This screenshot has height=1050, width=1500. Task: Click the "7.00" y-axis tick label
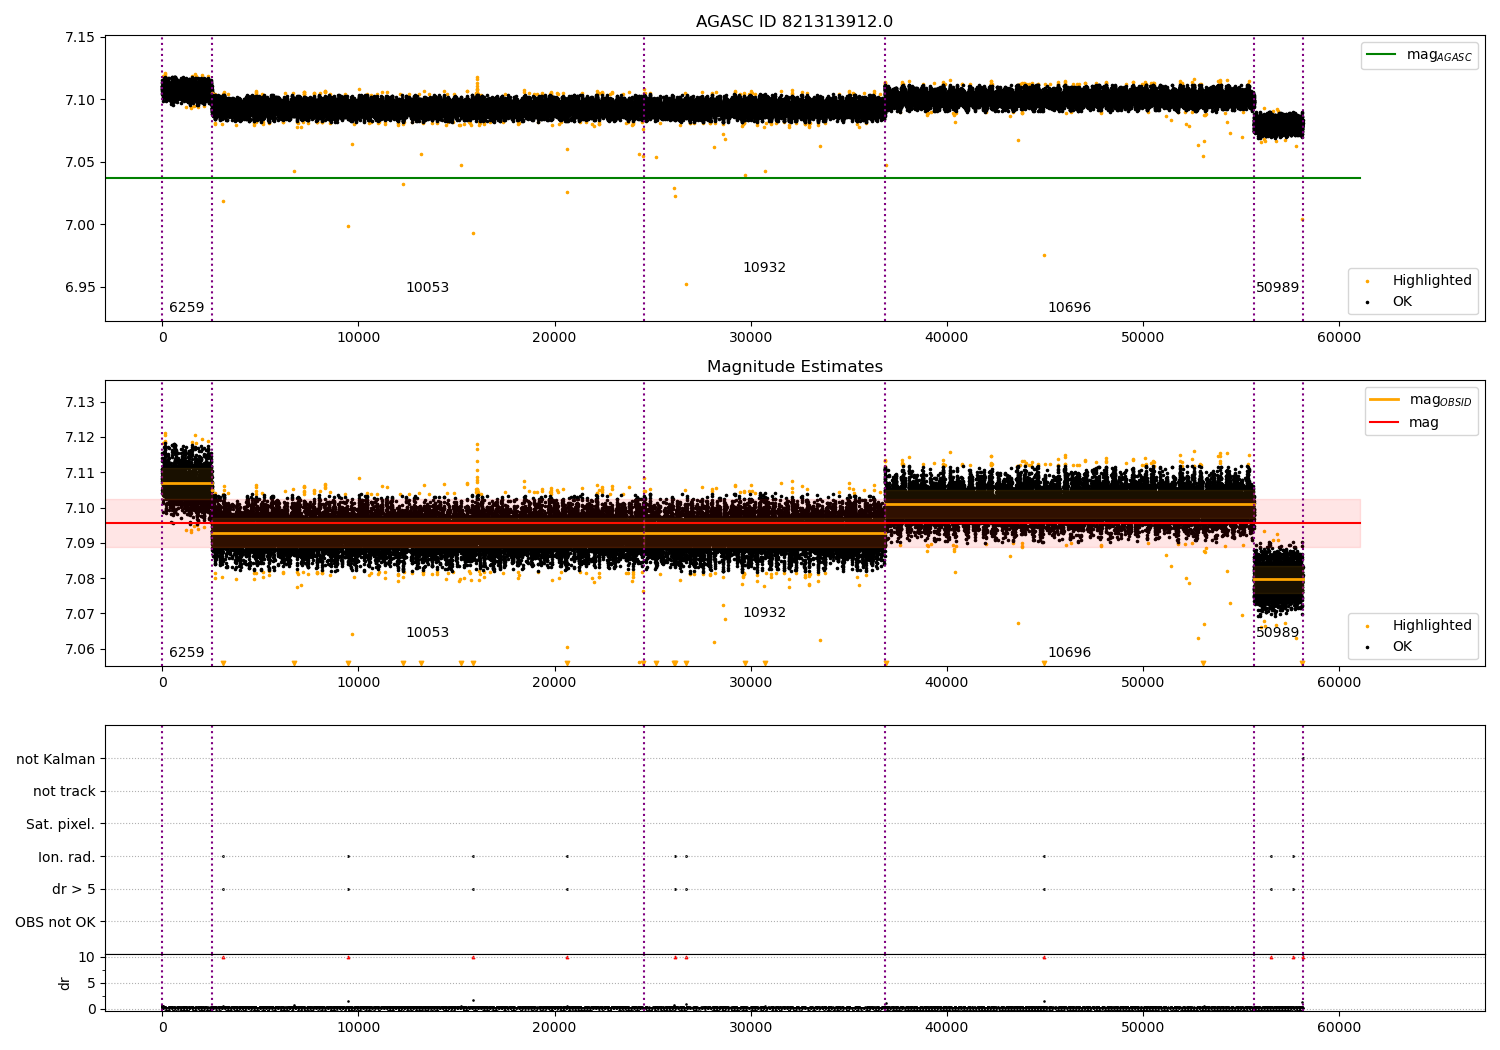[x=79, y=225]
